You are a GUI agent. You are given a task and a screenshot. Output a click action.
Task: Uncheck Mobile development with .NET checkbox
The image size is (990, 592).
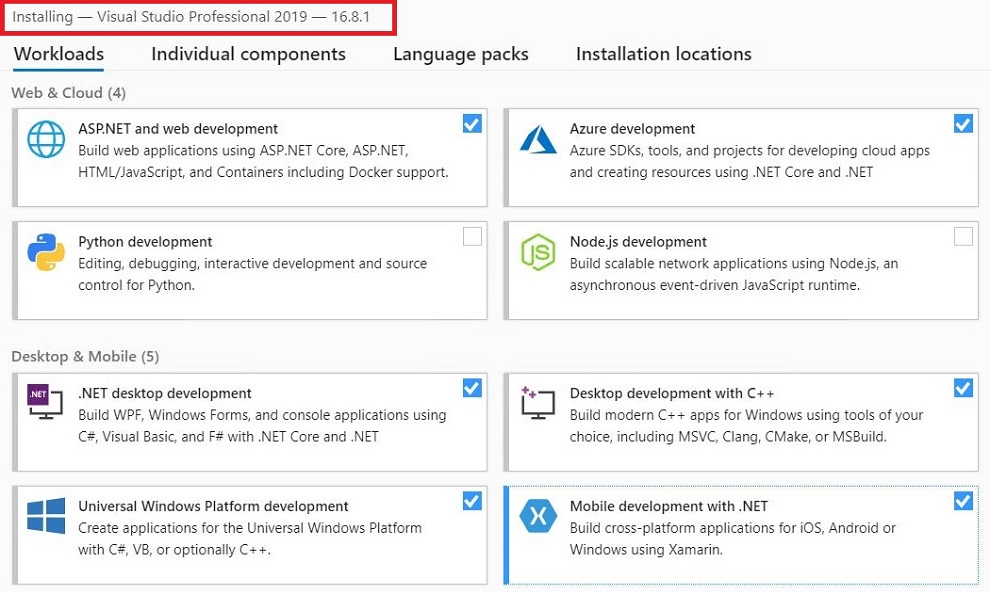(963, 501)
